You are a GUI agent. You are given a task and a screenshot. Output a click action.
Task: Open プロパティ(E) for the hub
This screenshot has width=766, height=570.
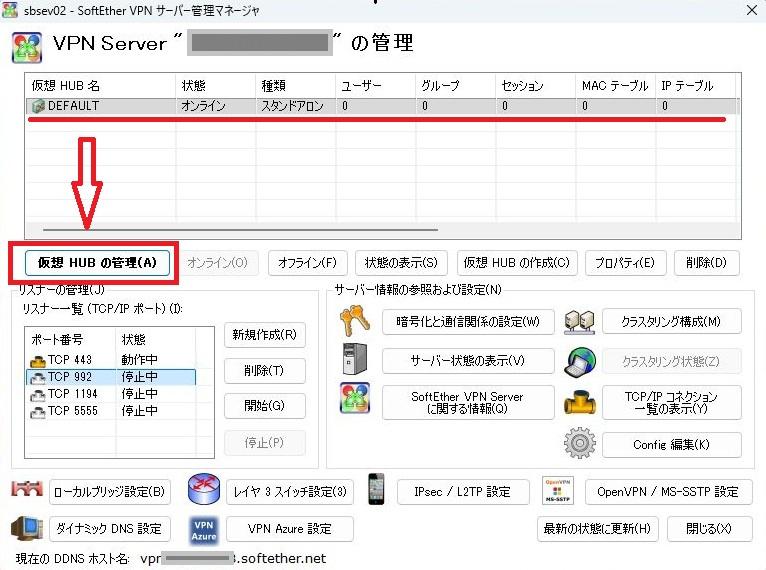pos(624,263)
